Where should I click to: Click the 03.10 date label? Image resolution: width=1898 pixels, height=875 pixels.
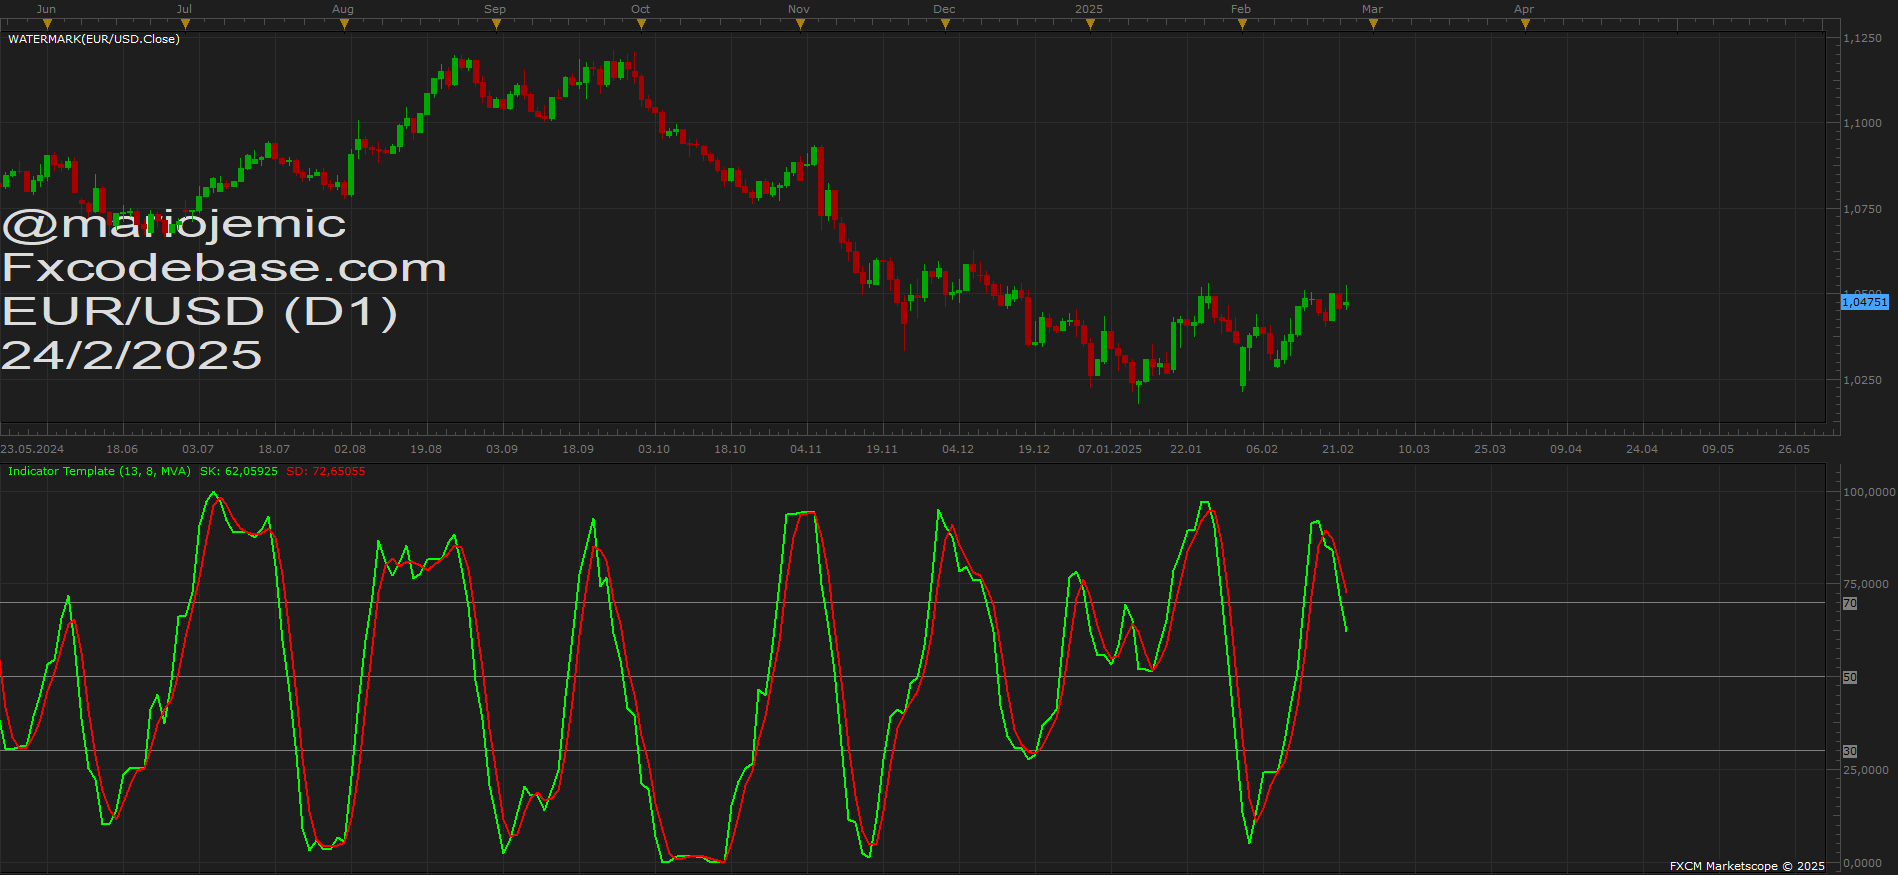pyautogui.click(x=654, y=449)
